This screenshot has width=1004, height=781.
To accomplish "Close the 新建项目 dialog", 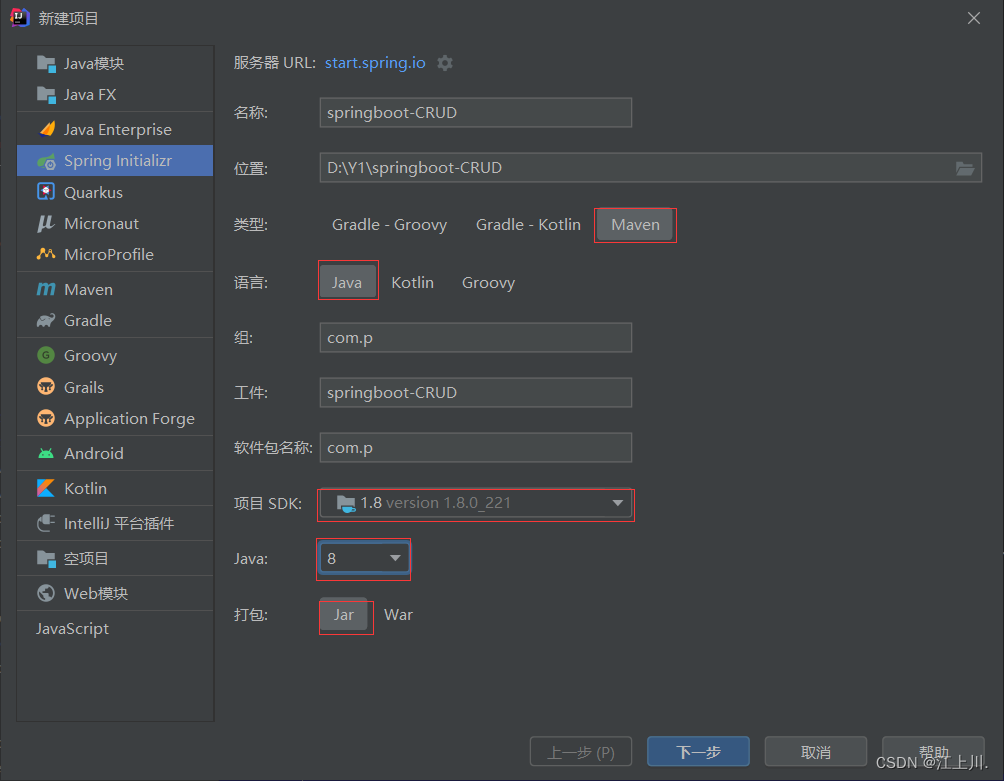I will click(x=974, y=18).
